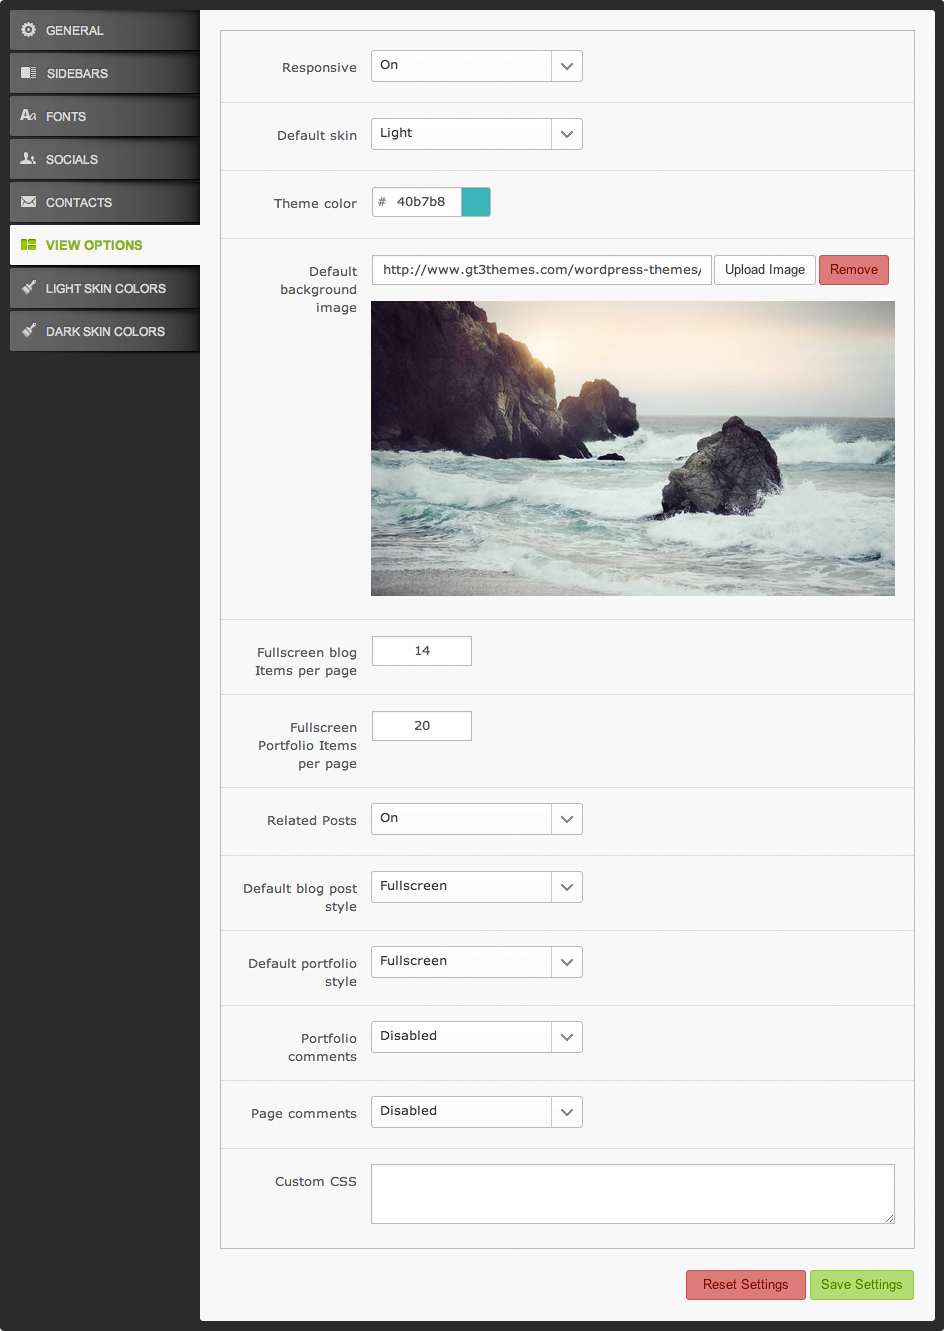
Task: Click the Save Settings button
Action: [861, 1285]
